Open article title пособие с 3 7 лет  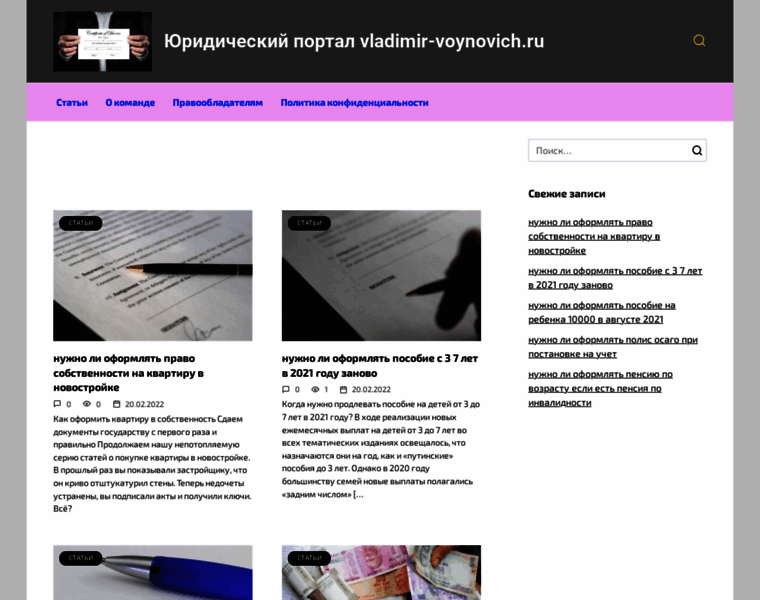[380, 365]
